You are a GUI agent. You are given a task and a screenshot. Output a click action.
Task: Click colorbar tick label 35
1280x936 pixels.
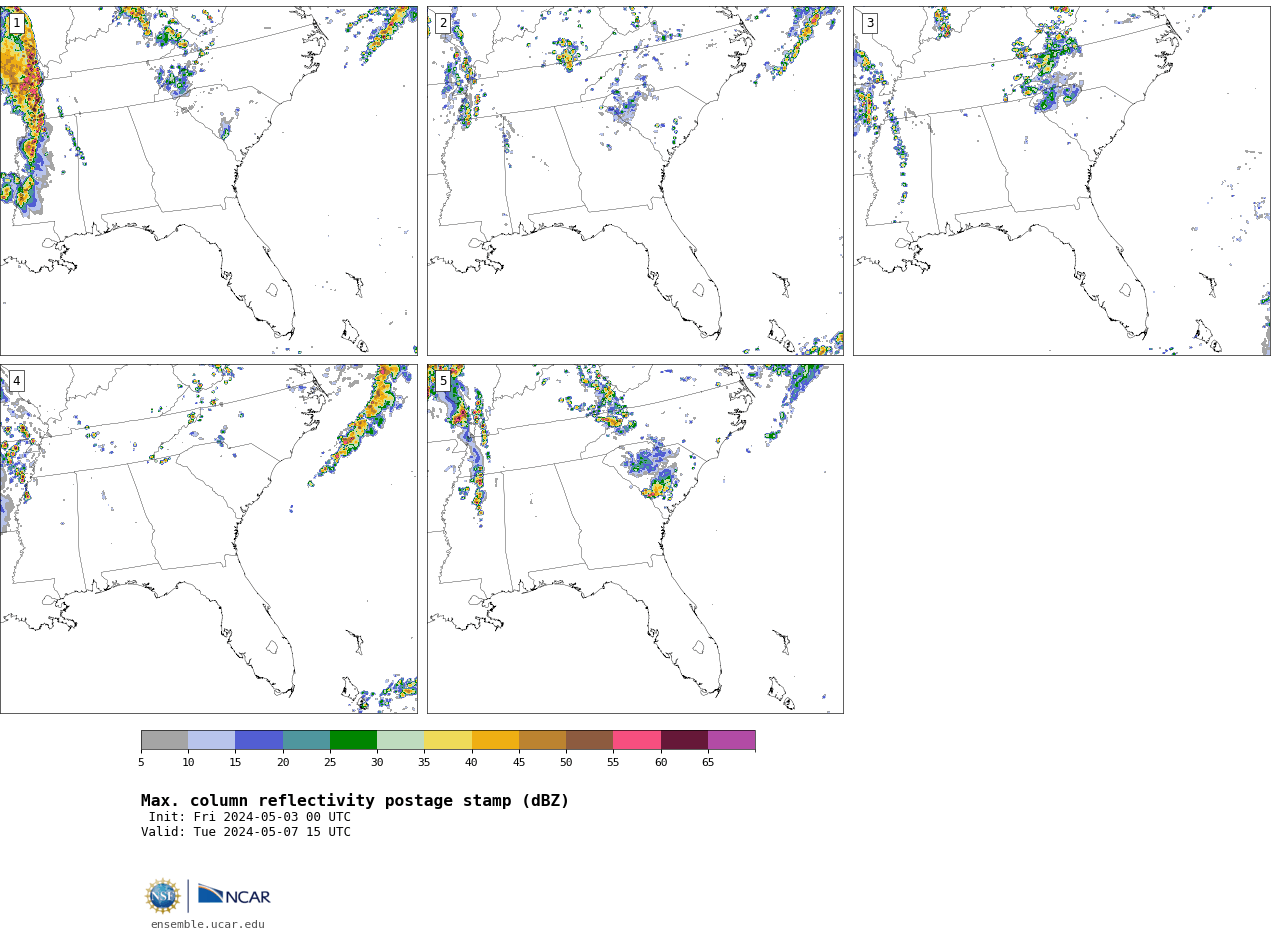click(424, 763)
